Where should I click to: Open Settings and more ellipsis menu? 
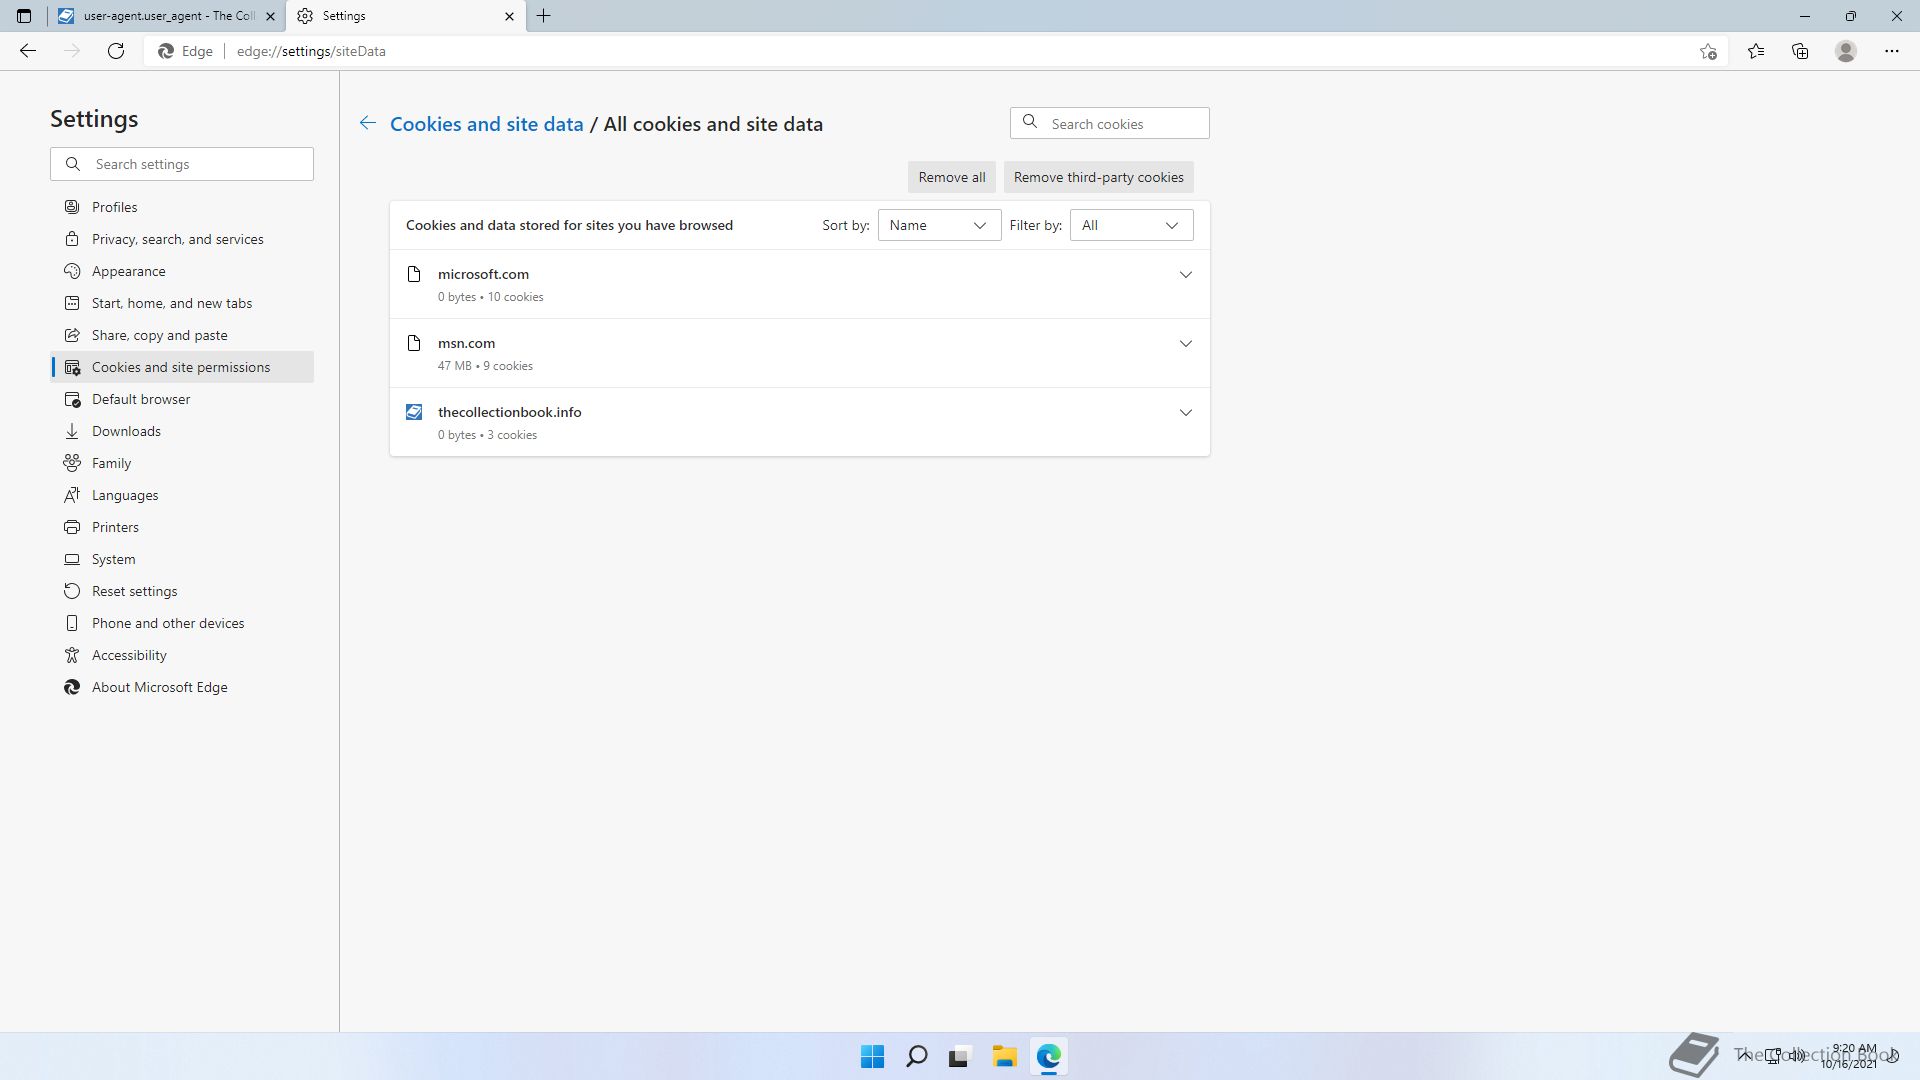point(1892,51)
